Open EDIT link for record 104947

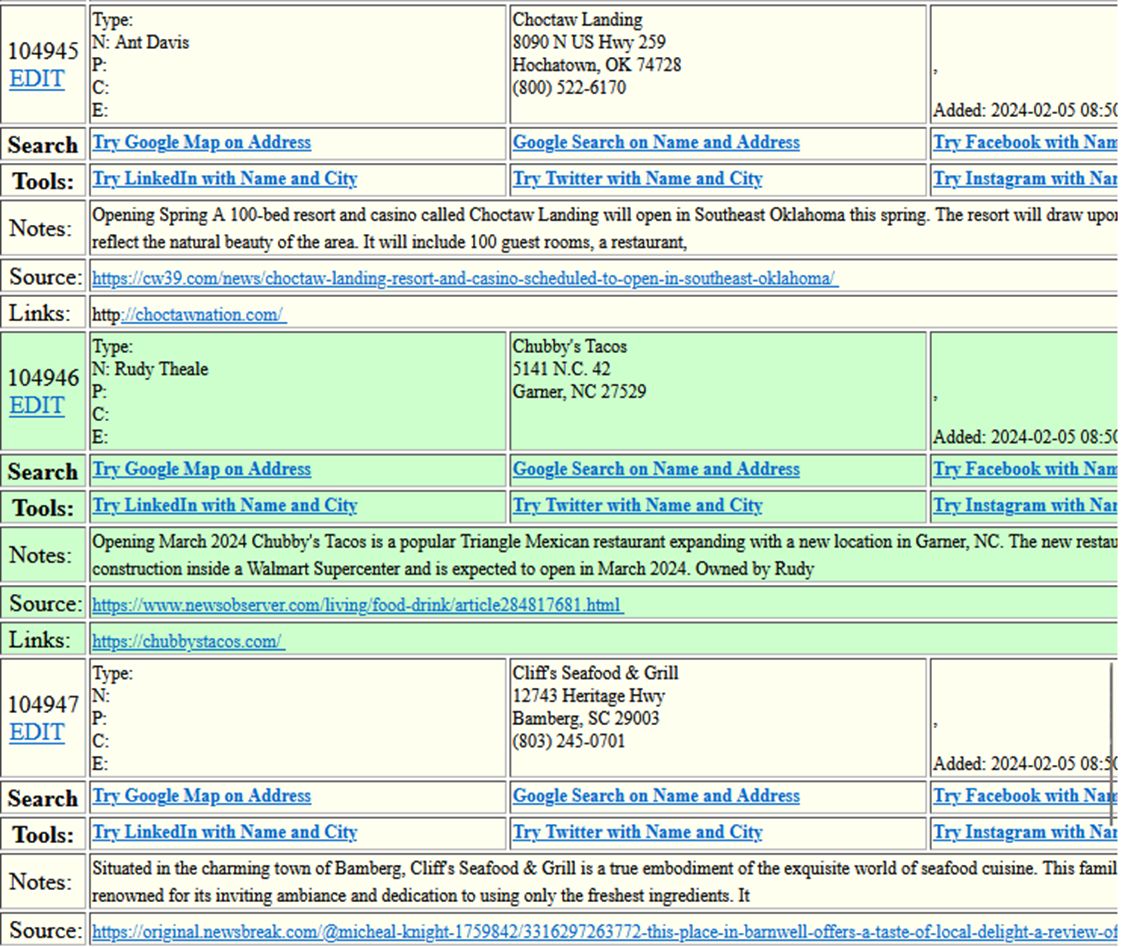[x=37, y=732]
